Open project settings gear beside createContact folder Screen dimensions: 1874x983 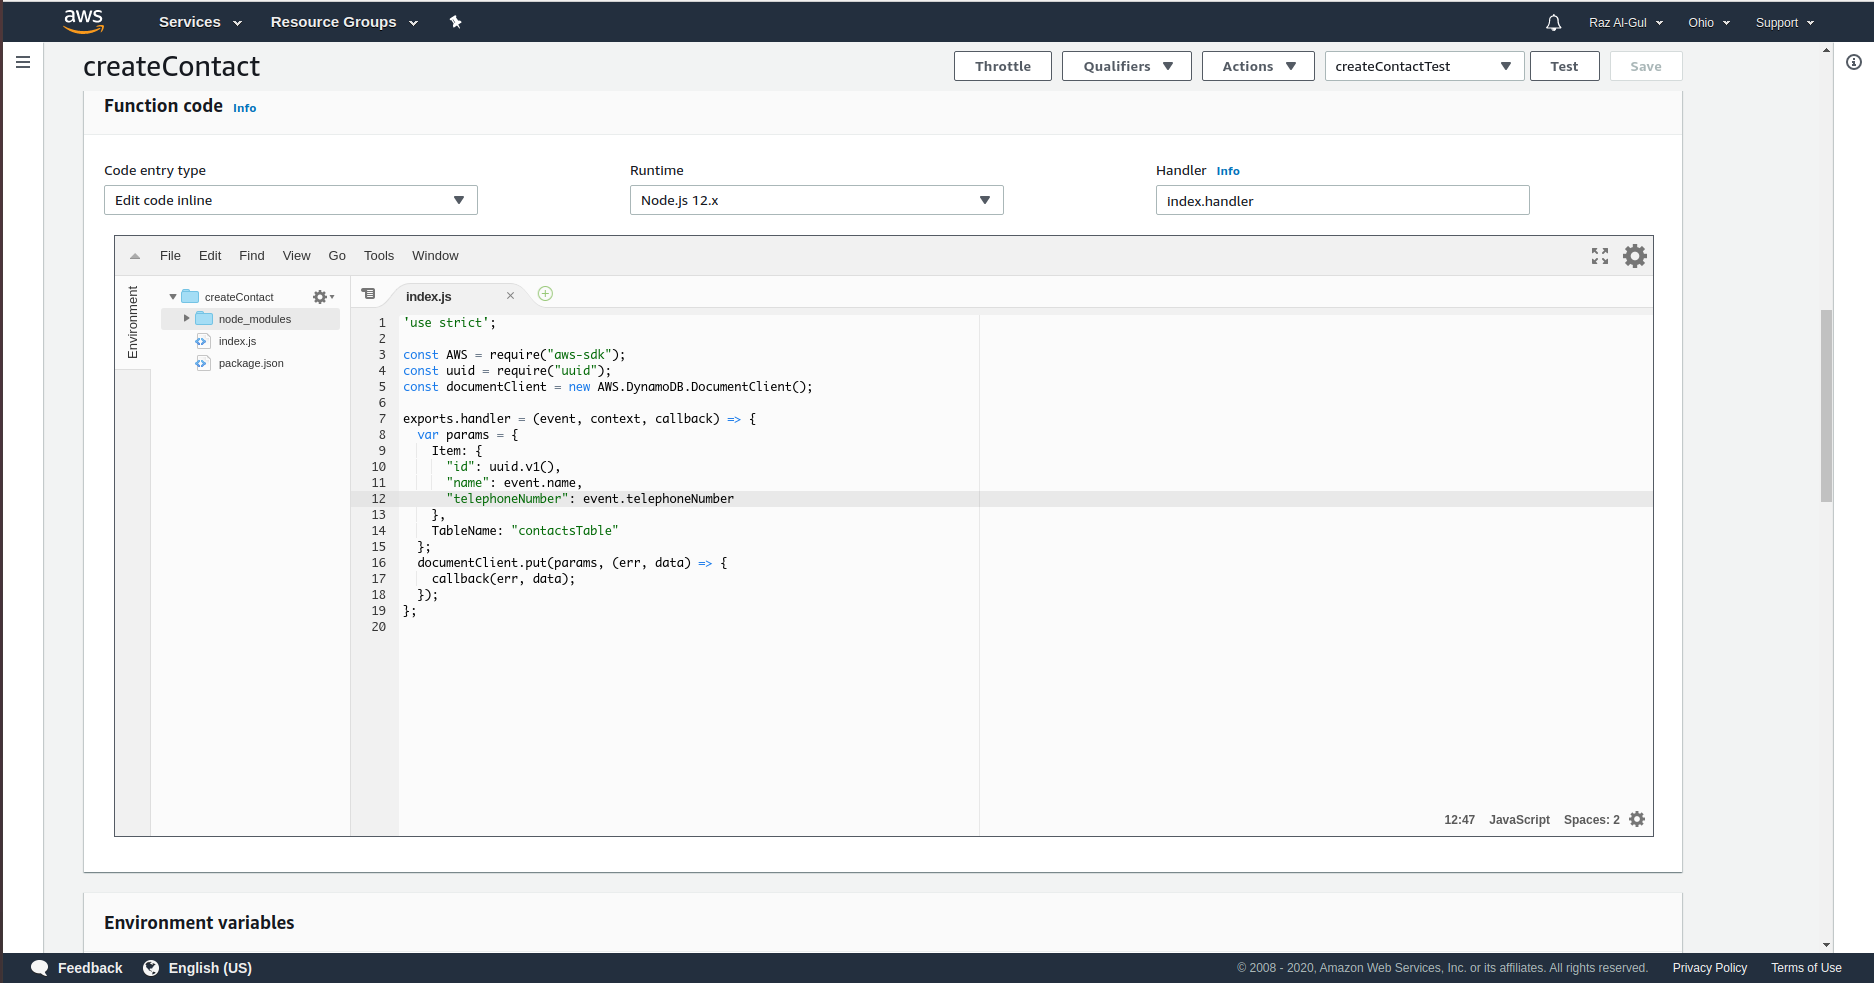tap(320, 296)
